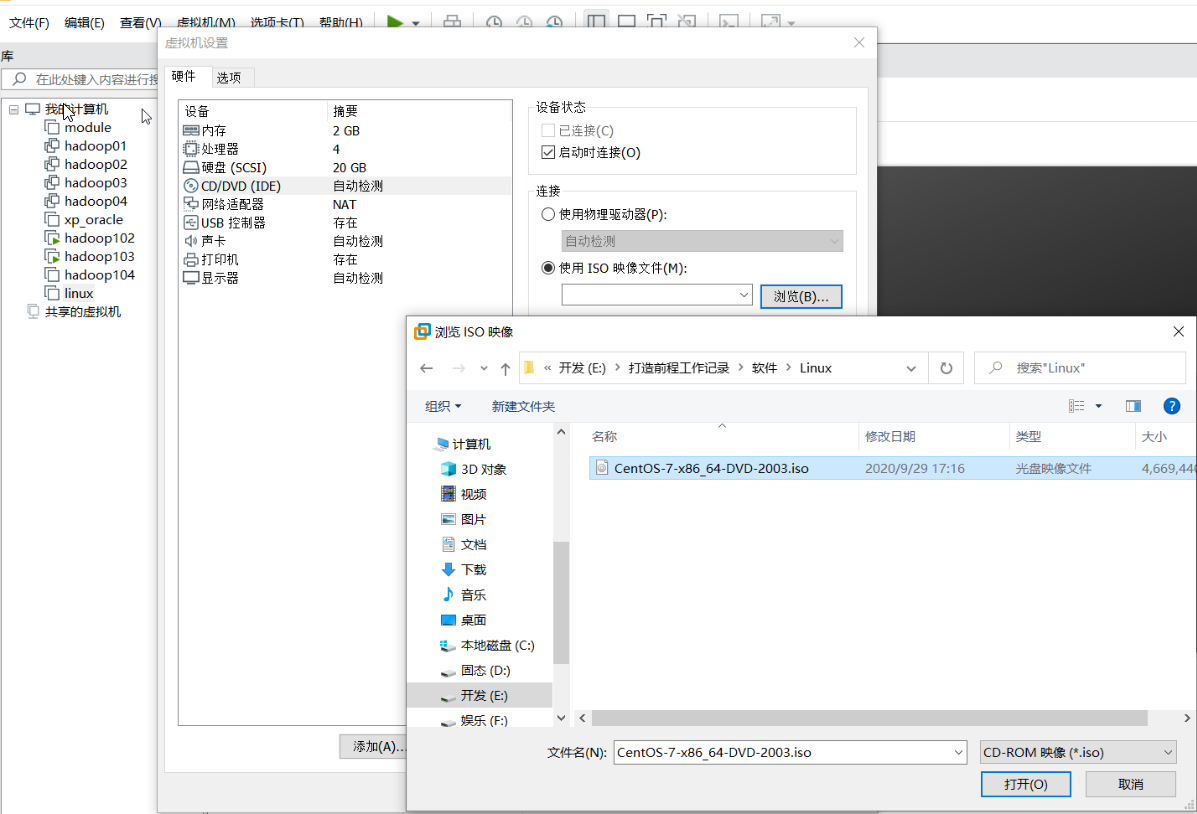The image size is (1197, 814).
Task: Open 桌面 desktop in navigation pane
Action: 473,620
